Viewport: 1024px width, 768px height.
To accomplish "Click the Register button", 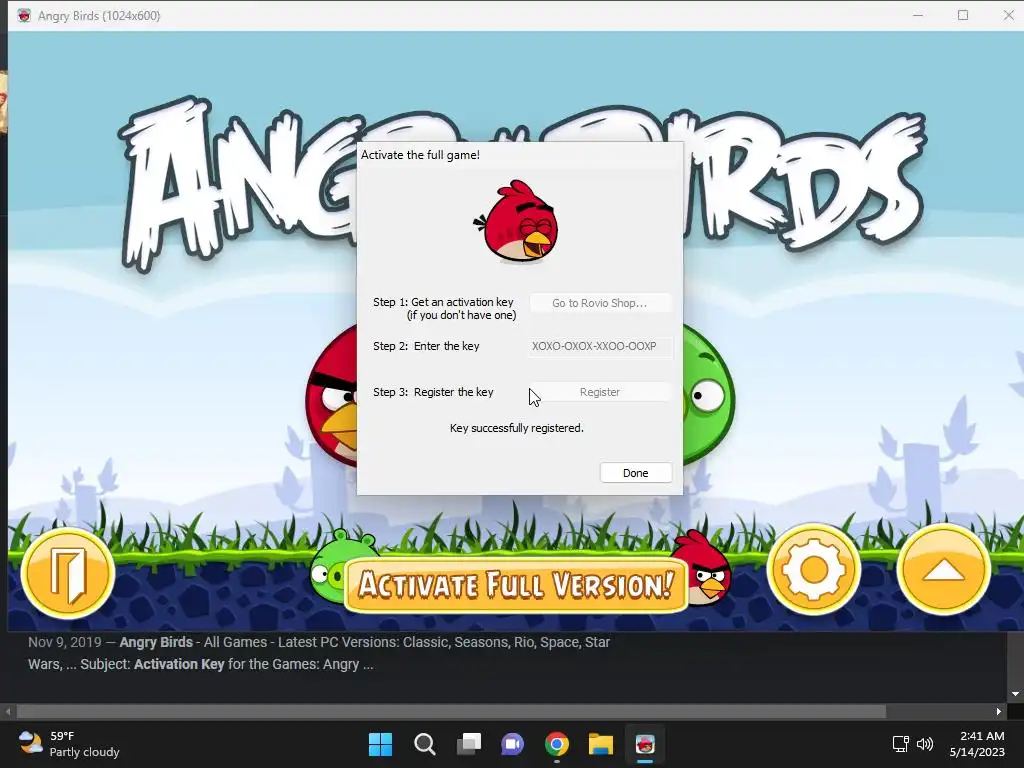I will tap(600, 392).
